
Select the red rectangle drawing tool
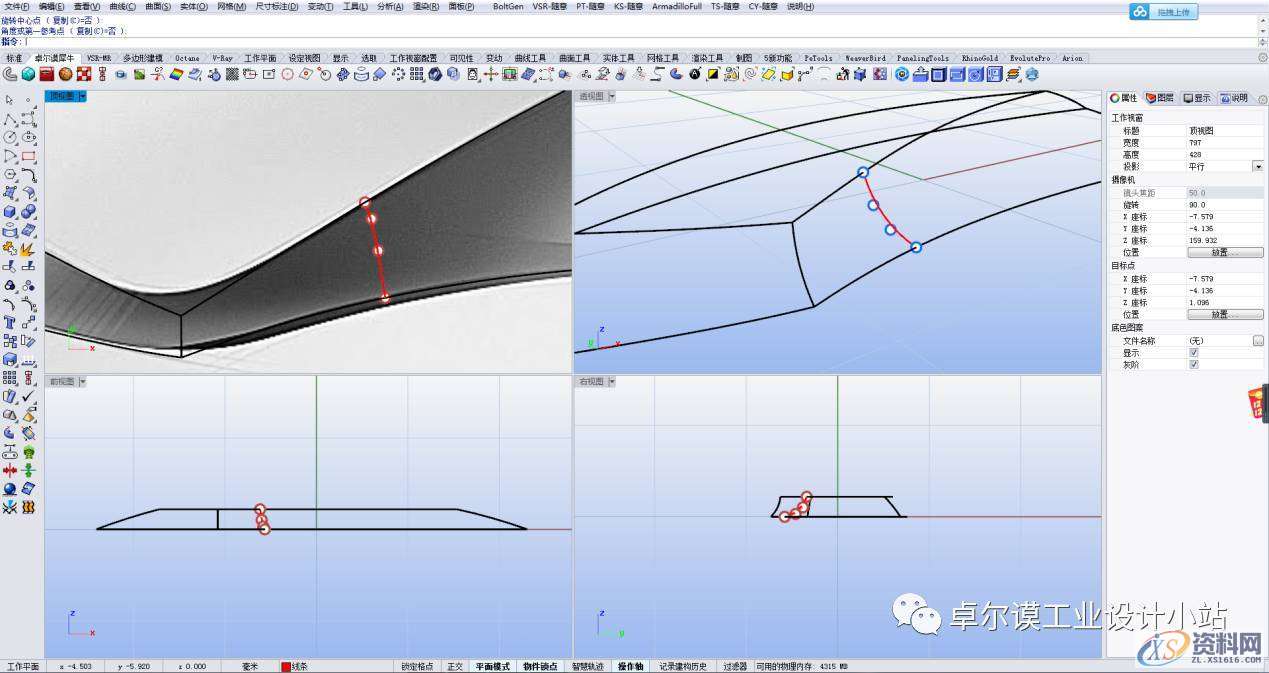(28, 156)
